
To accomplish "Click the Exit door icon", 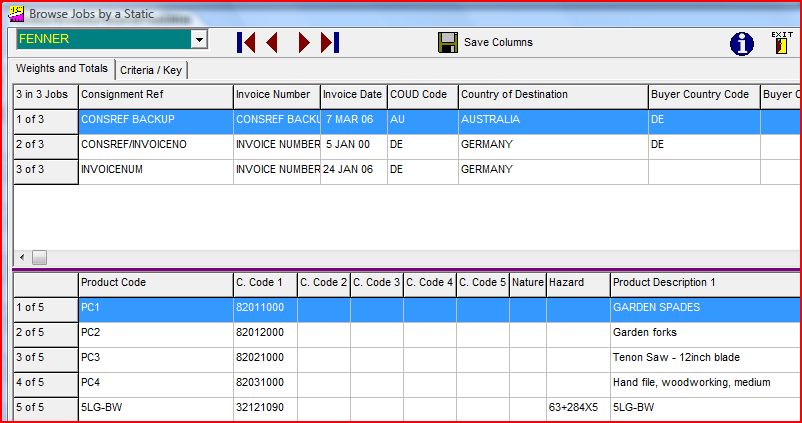I will [x=781, y=42].
